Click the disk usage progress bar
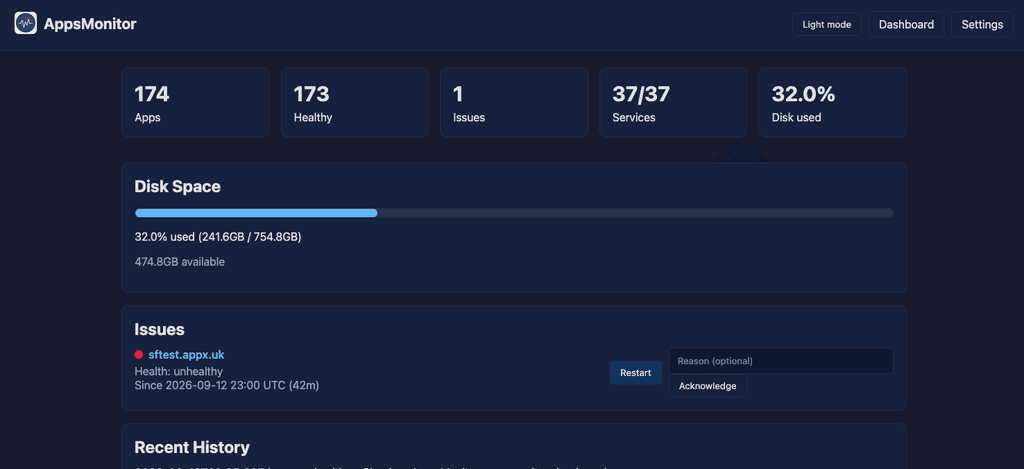Image resolution: width=1024 pixels, height=469 pixels. [514, 213]
